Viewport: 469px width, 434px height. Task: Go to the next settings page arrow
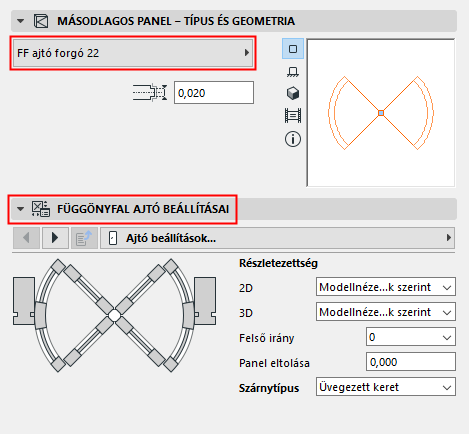(x=55, y=238)
